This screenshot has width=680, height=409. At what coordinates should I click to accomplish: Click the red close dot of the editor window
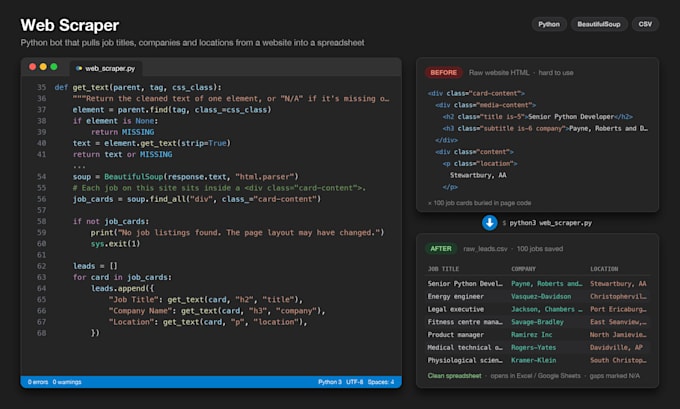[33, 67]
